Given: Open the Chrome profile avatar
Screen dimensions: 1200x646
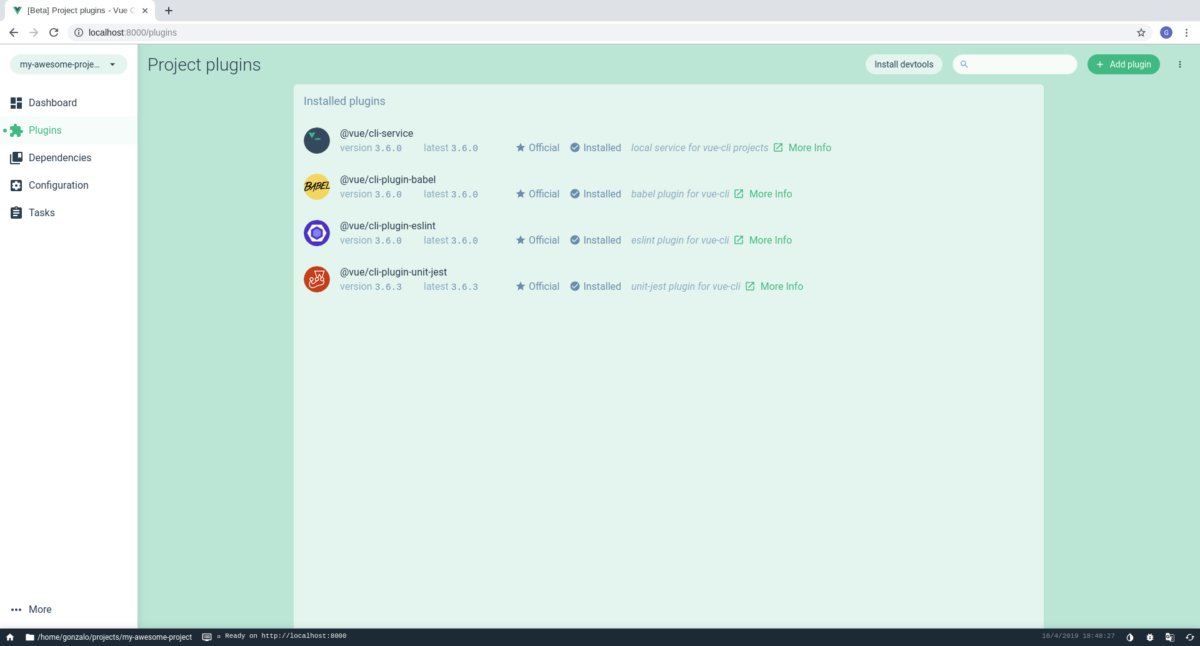Looking at the screenshot, I should point(1166,32).
